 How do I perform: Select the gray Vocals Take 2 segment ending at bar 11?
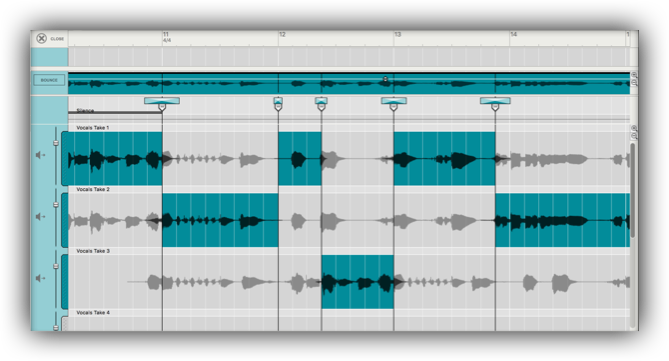coord(115,220)
